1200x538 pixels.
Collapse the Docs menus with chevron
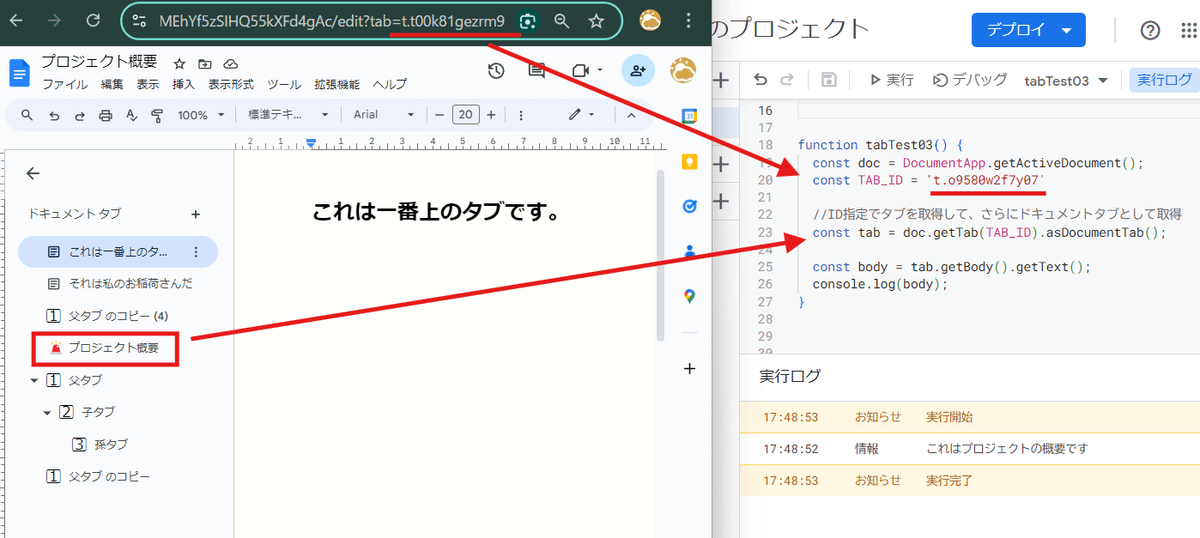coord(631,115)
